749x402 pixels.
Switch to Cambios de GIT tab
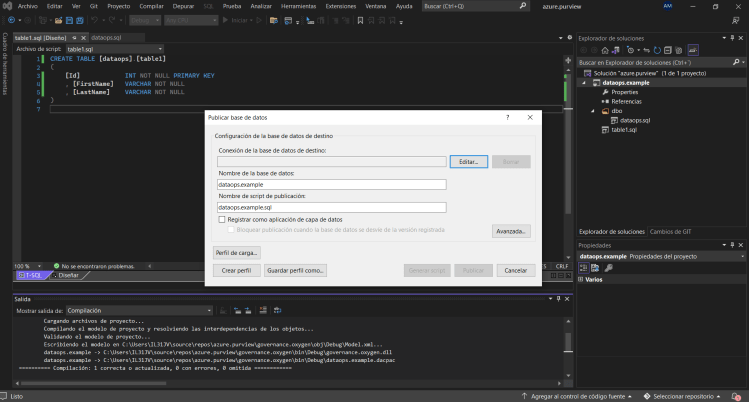coord(671,231)
